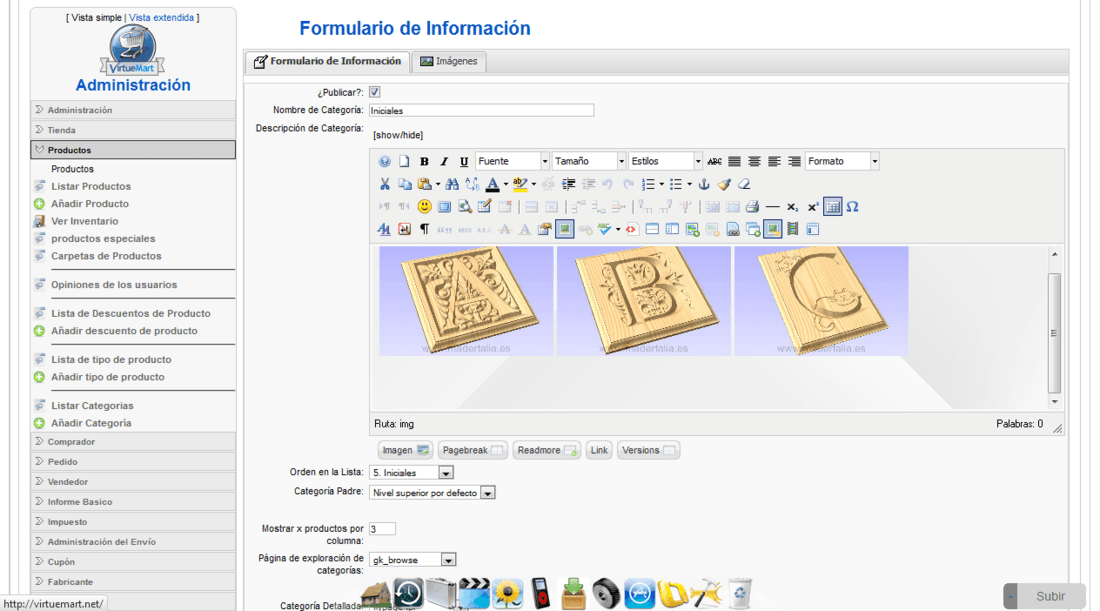1100x611 pixels.
Task: Justify text with the full-align button
Action: (735, 161)
